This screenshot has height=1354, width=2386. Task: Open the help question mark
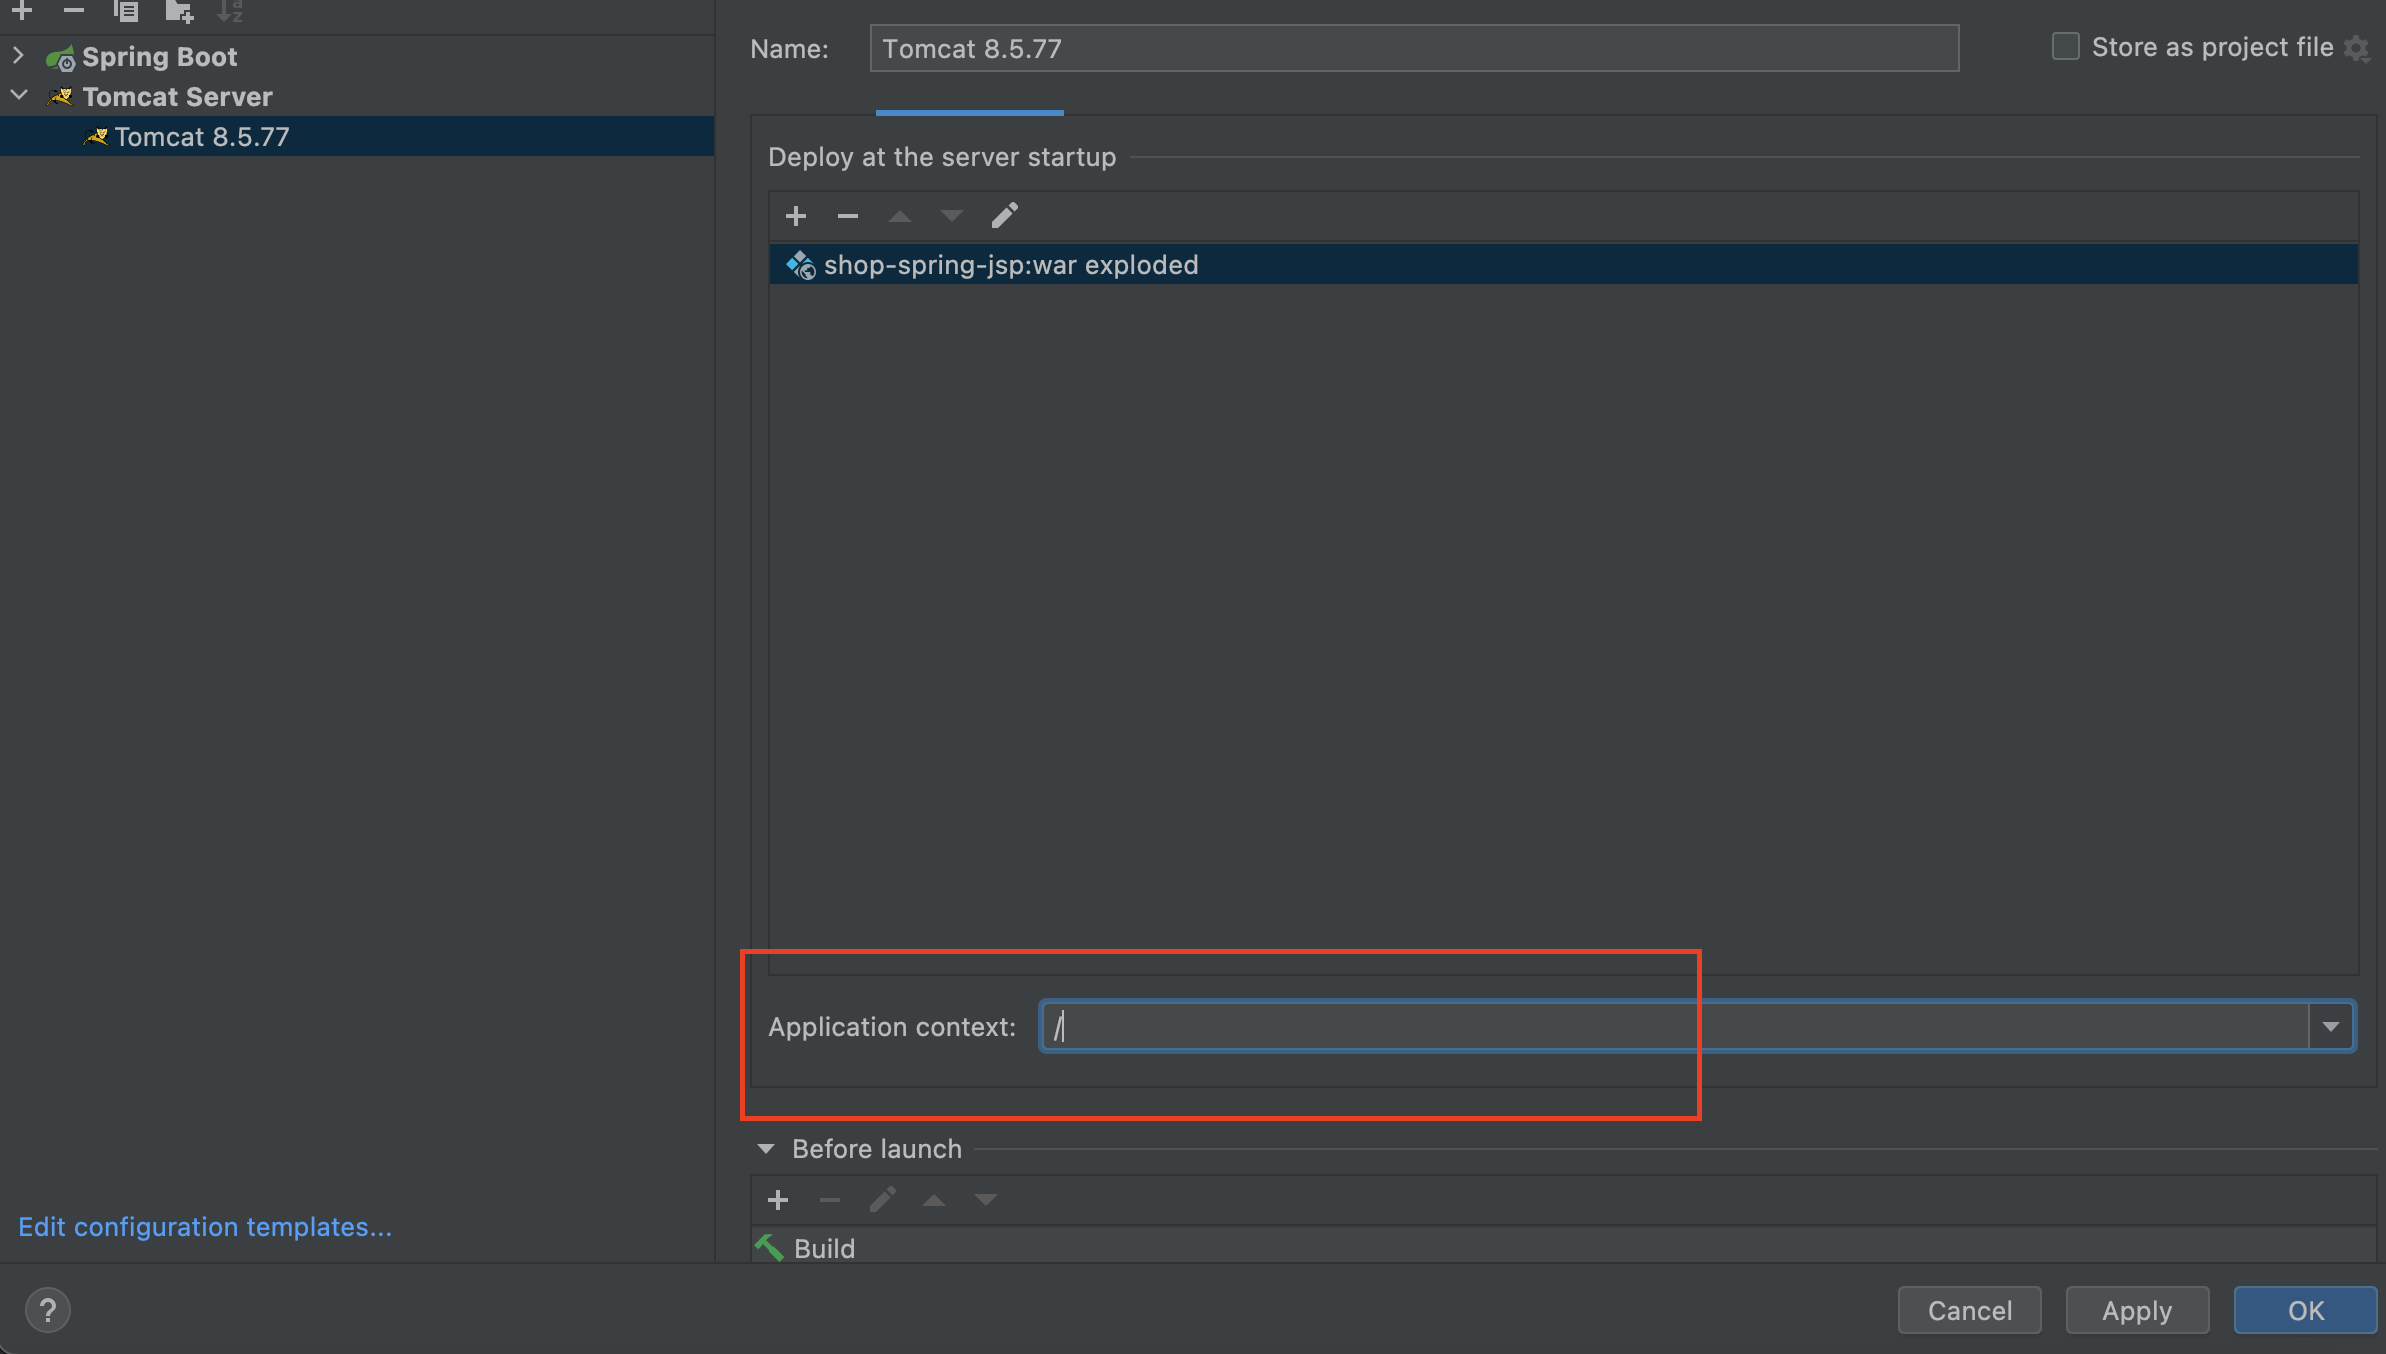[47, 1310]
